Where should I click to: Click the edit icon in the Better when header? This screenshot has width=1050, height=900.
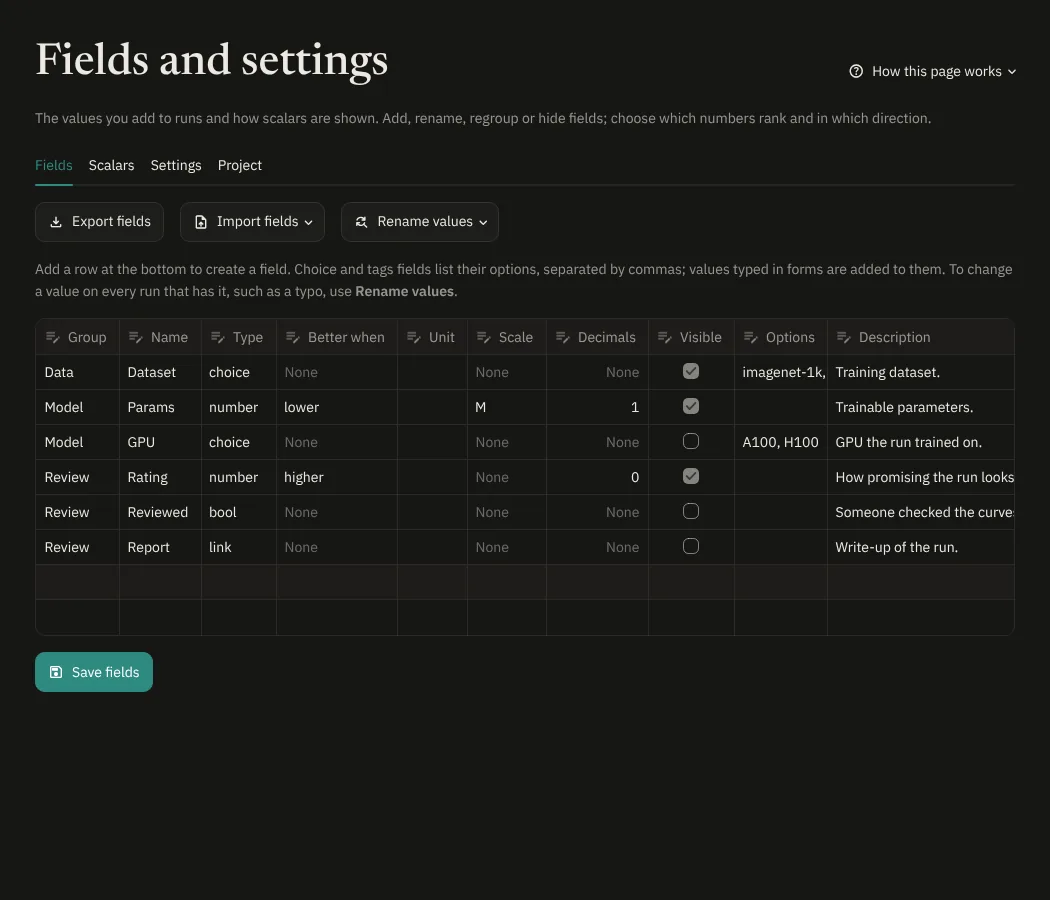(293, 338)
